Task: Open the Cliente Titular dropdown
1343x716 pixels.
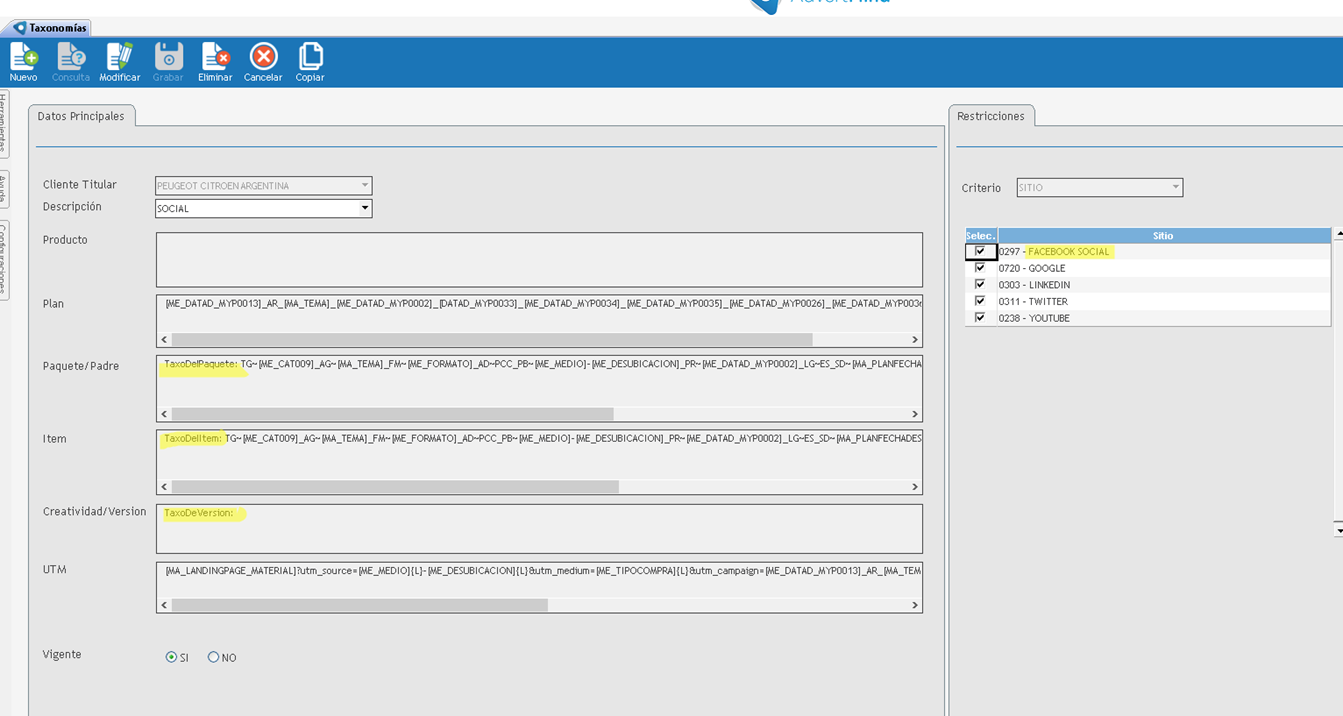Action: (365, 186)
